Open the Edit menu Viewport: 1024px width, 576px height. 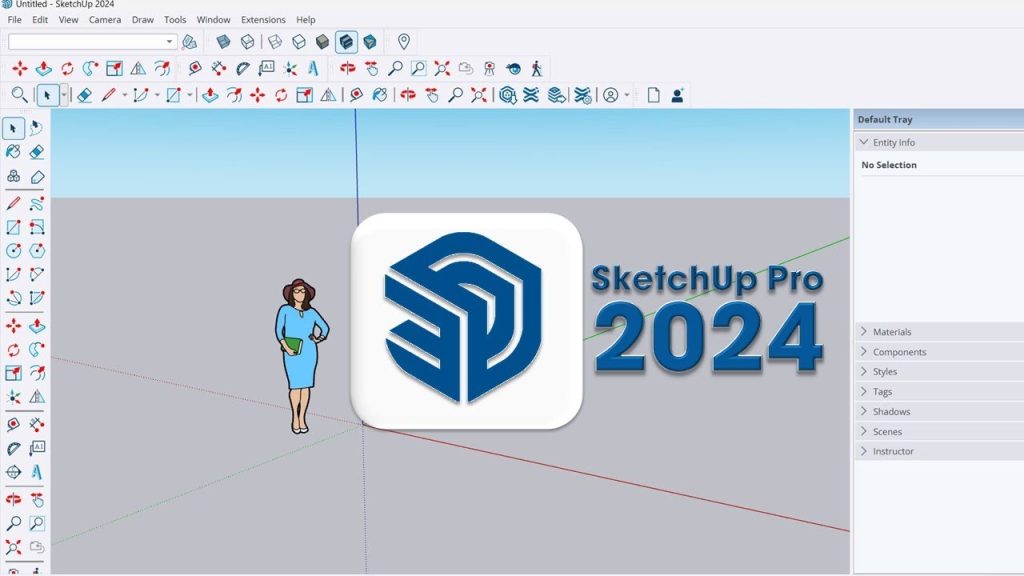(x=40, y=20)
